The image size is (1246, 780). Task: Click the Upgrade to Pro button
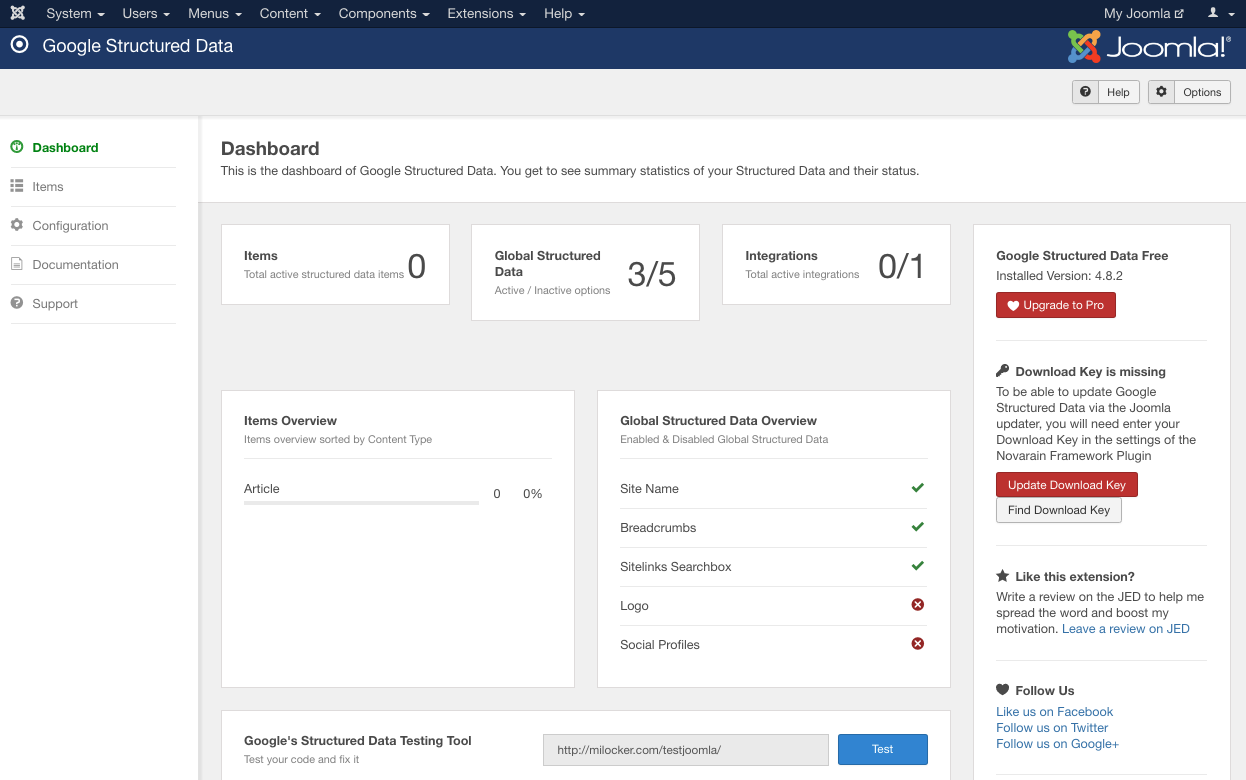click(x=1055, y=305)
